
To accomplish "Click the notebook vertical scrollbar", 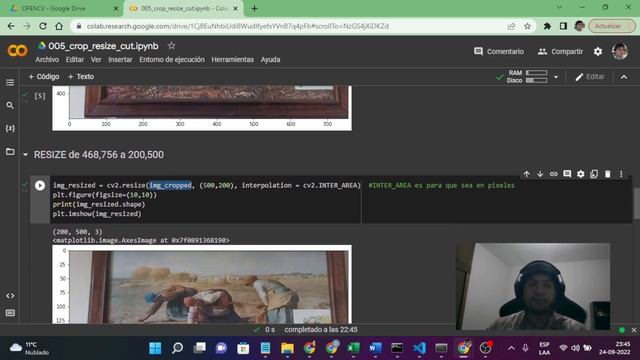I will [636, 204].
